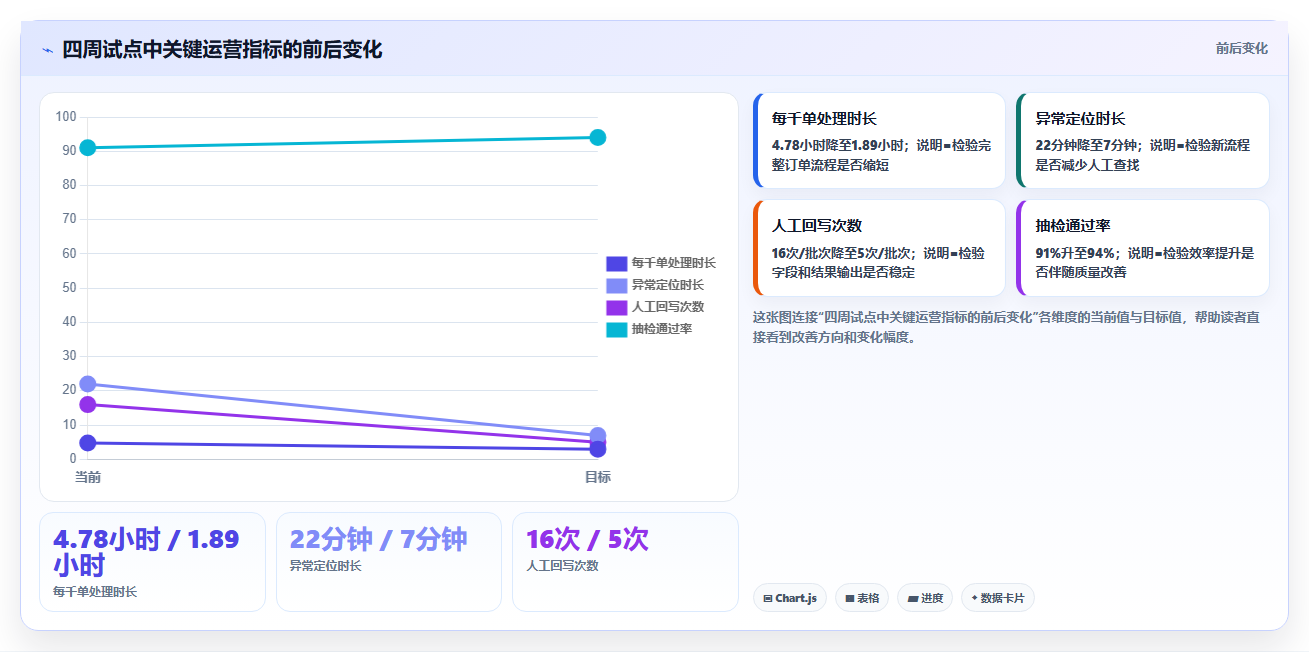Toggle the 人工回写次数 legend entry

point(655,307)
